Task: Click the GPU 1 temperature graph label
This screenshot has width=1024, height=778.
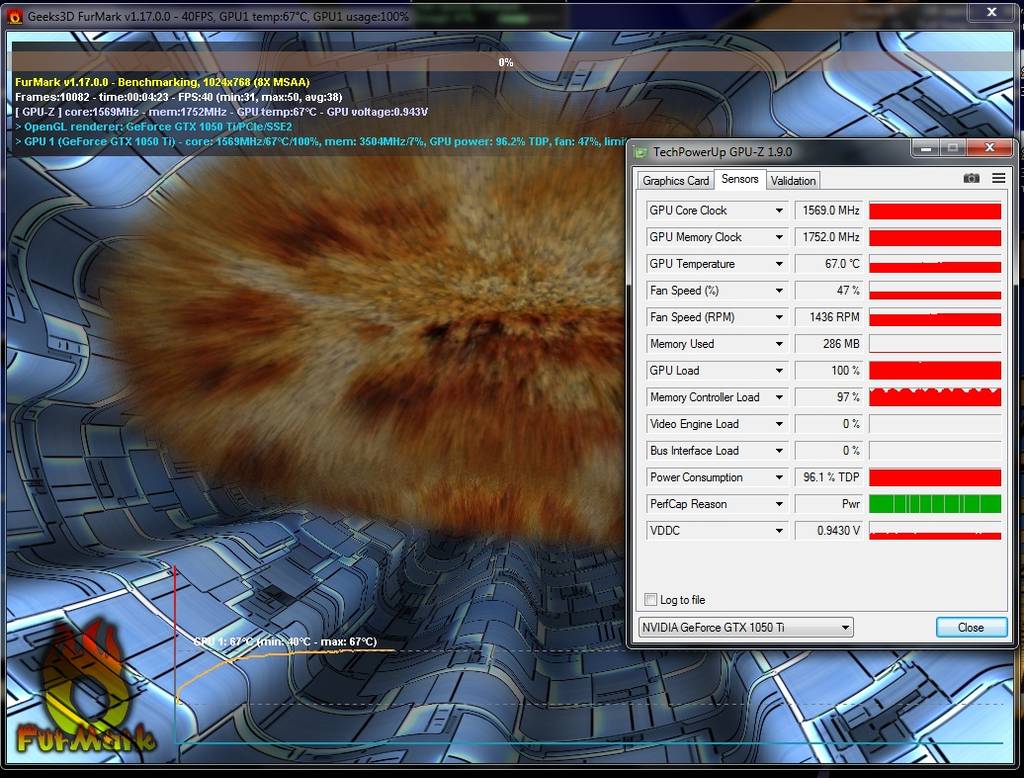Action: click(285, 641)
